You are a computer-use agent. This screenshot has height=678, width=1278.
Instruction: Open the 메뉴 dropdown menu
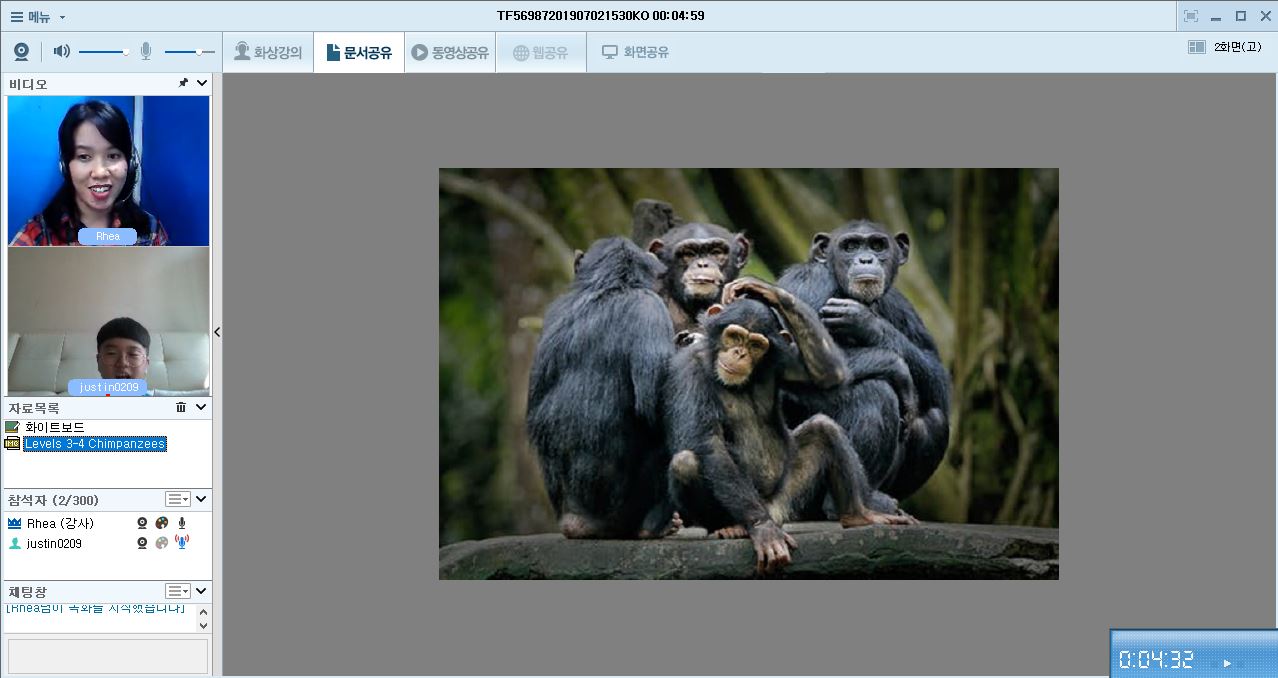(38, 16)
